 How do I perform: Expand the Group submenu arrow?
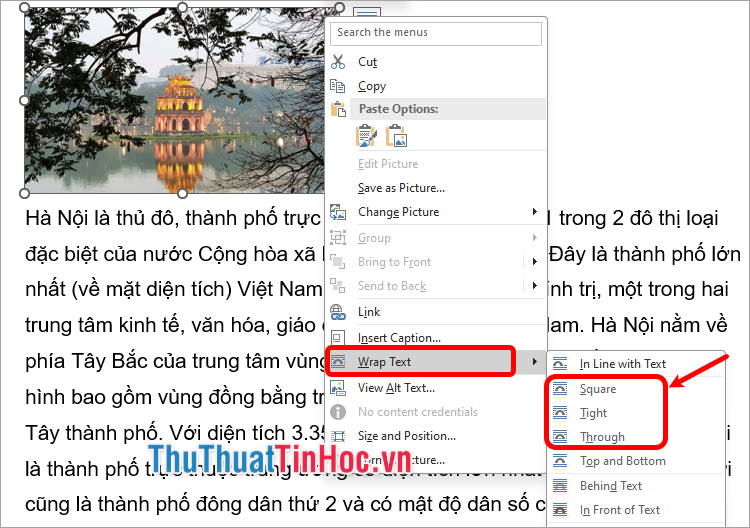click(534, 237)
